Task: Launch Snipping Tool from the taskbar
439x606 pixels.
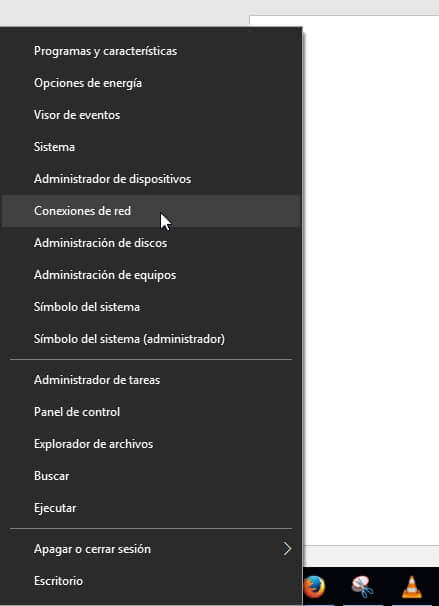Action: pos(362,587)
